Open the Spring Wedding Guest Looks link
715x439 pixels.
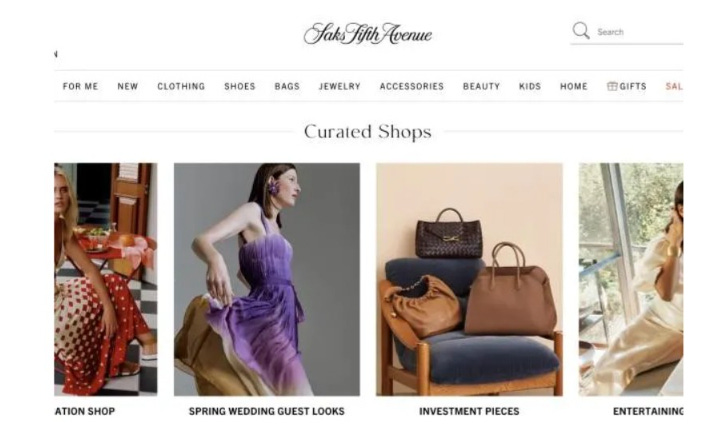pos(267,411)
